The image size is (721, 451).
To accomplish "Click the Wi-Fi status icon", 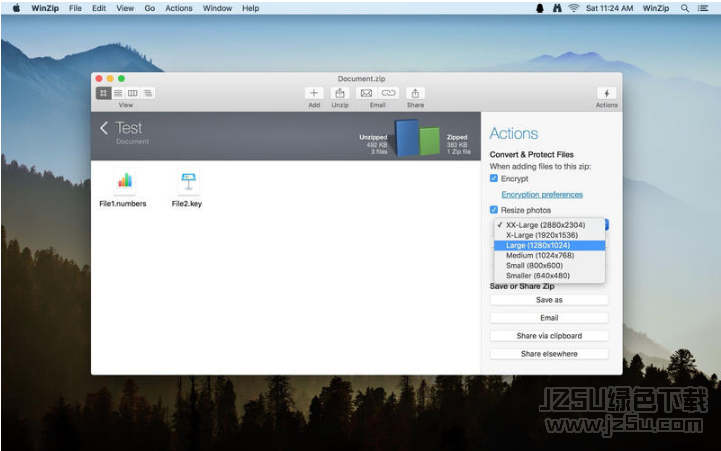I will pos(573,8).
